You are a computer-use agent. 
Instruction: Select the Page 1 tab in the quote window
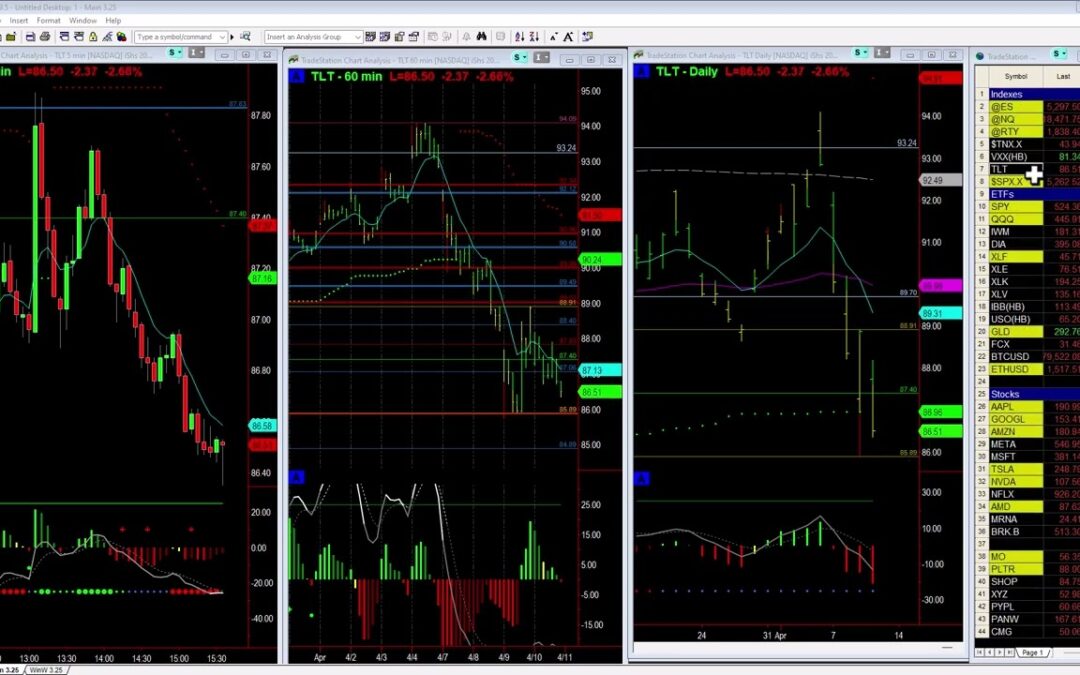1035,652
